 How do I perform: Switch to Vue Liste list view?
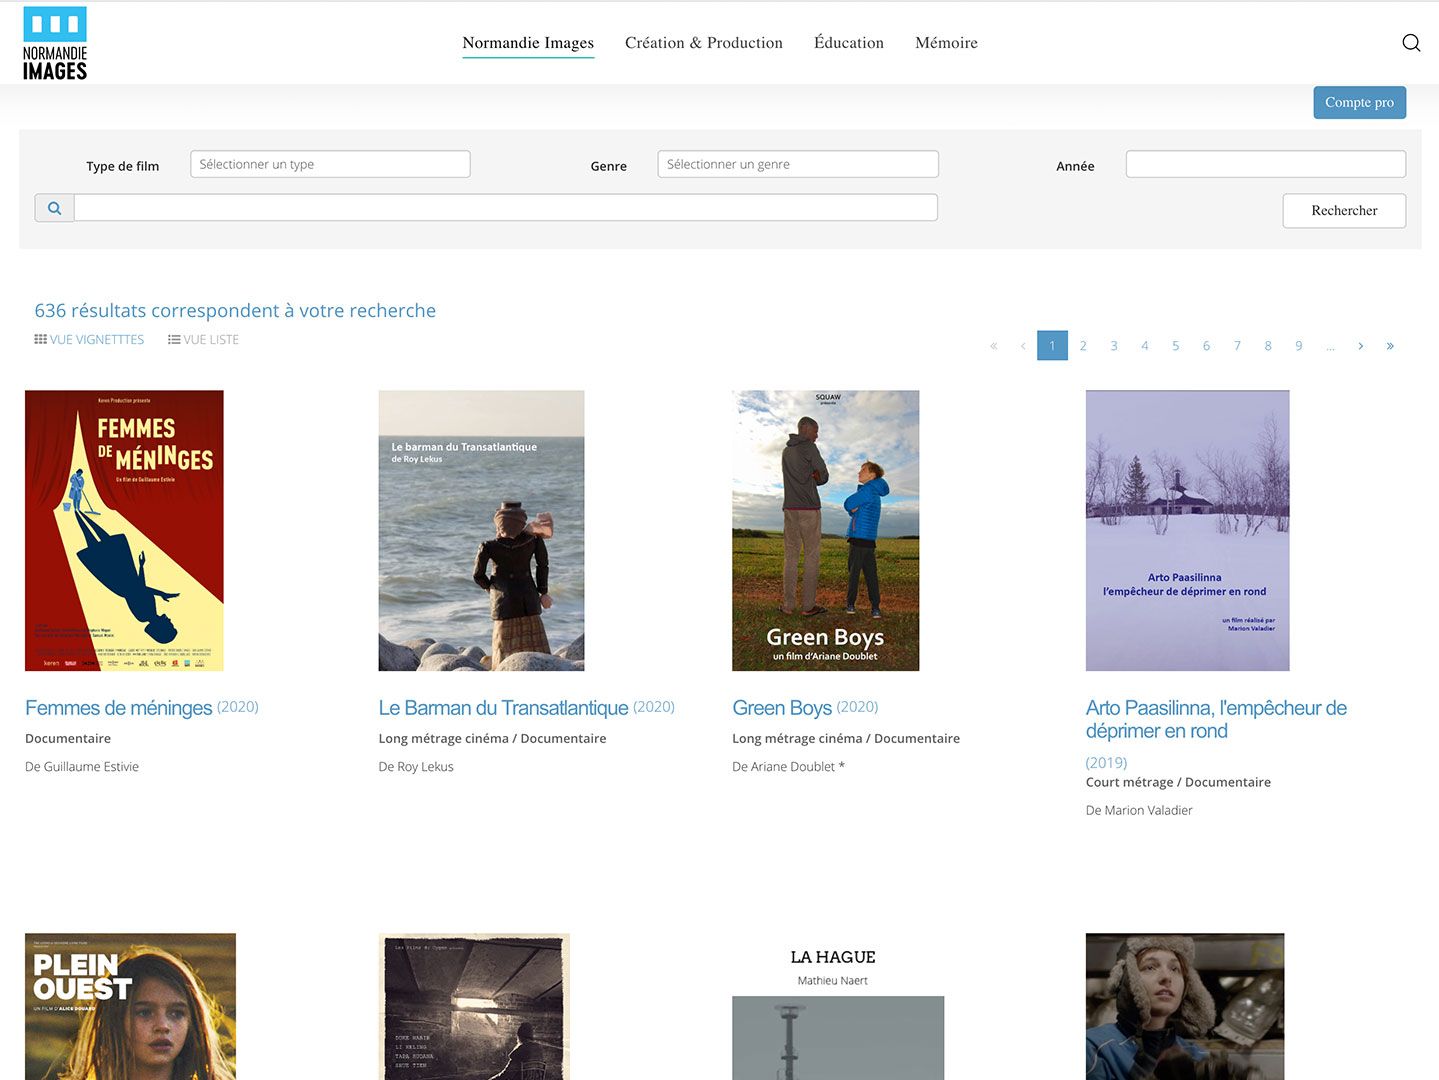coord(203,340)
